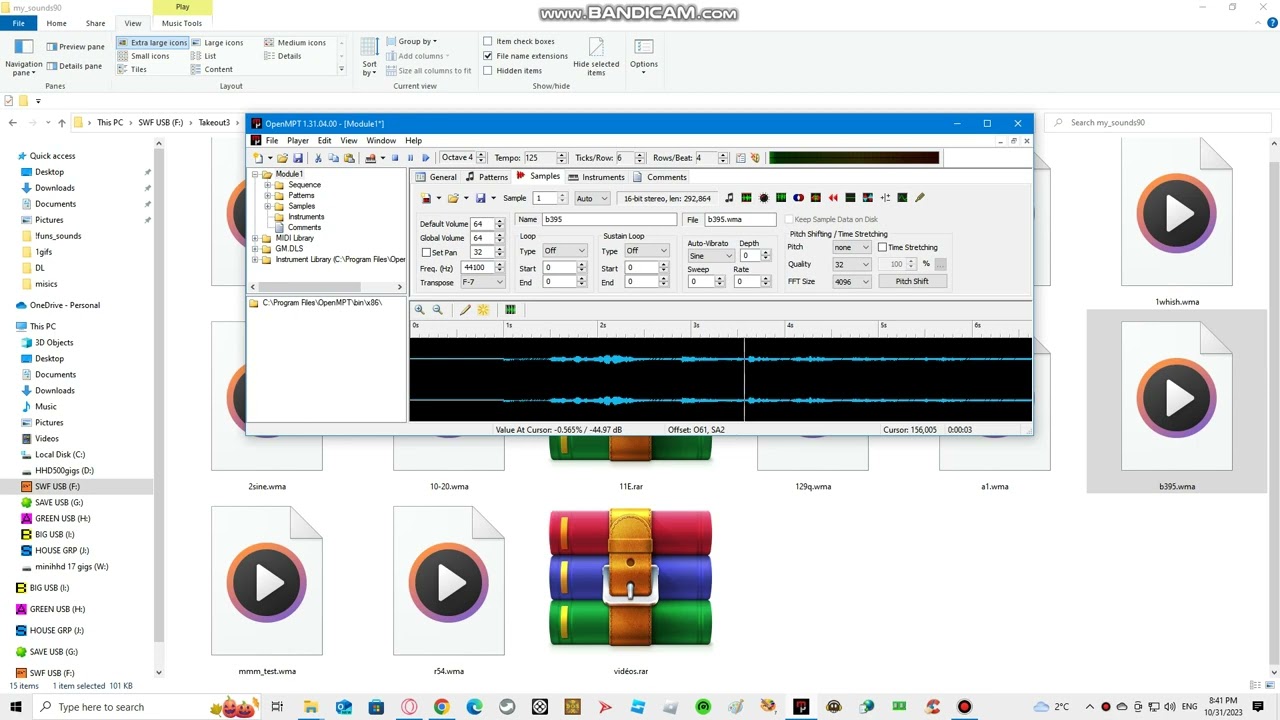The image size is (1280, 720).
Task: Play the sample using the note icon
Action: point(729,198)
